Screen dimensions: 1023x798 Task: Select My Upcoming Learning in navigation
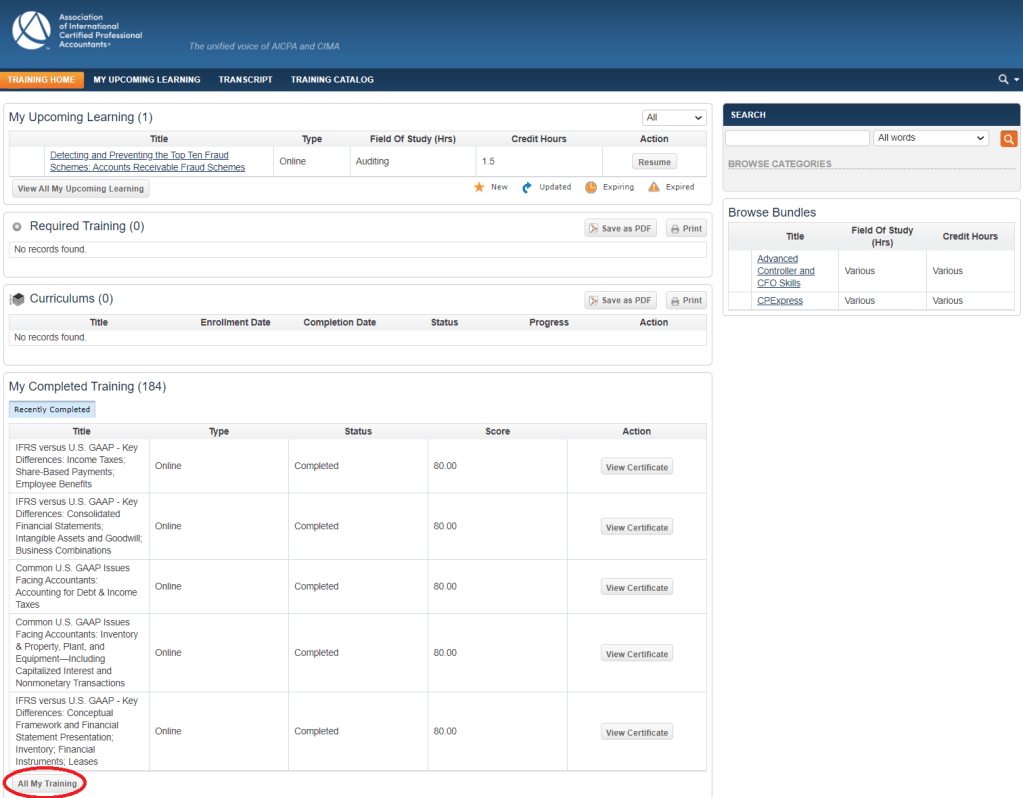[x=147, y=80]
